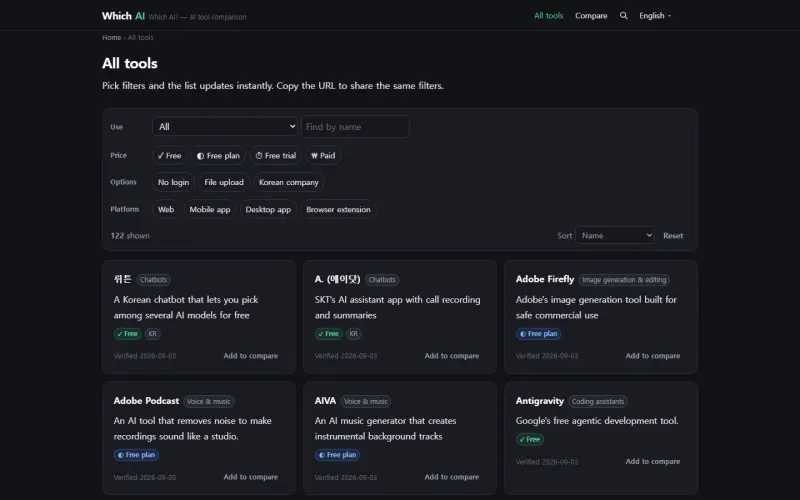Click Voice & music tag on AIVA card
800x500 pixels.
click(366, 402)
